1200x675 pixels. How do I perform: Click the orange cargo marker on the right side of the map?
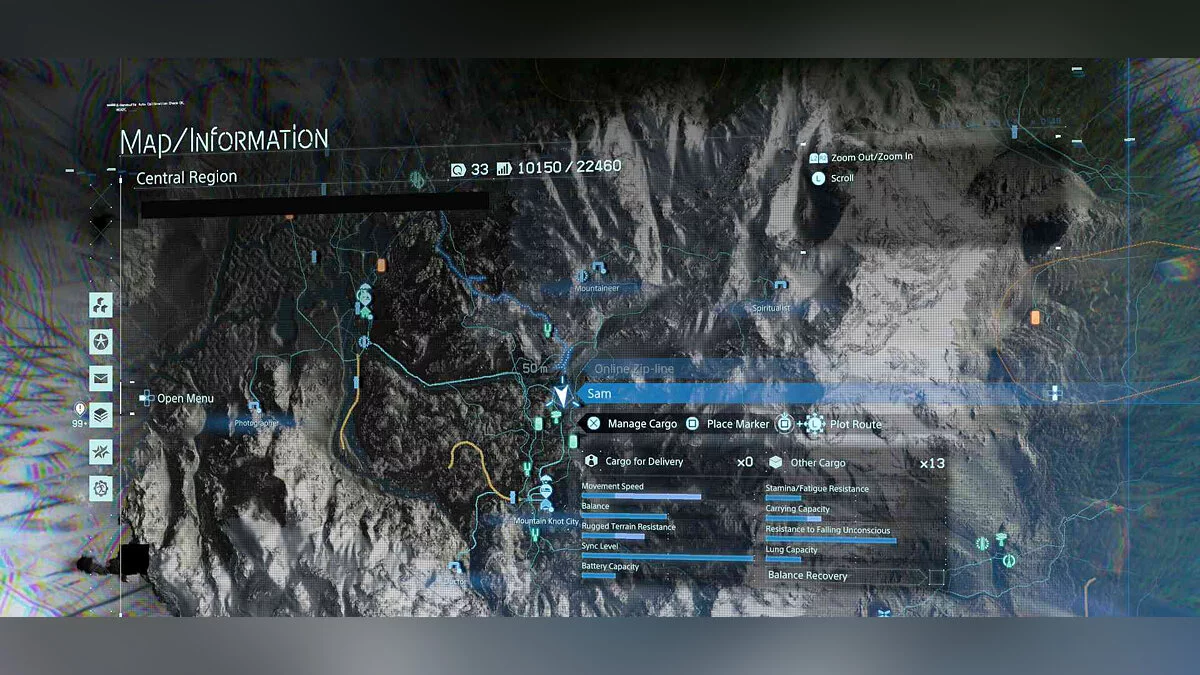pyautogui.click(x=1036, y=317)
